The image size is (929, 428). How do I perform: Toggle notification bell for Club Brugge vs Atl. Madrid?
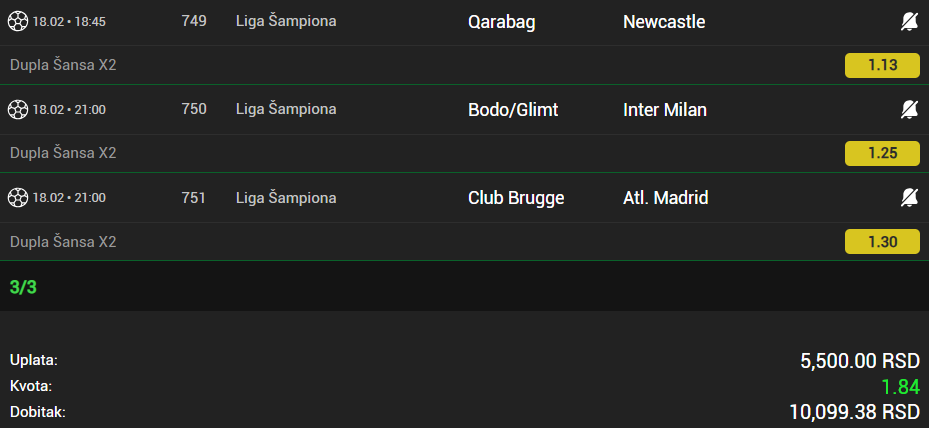pos(909,197)
